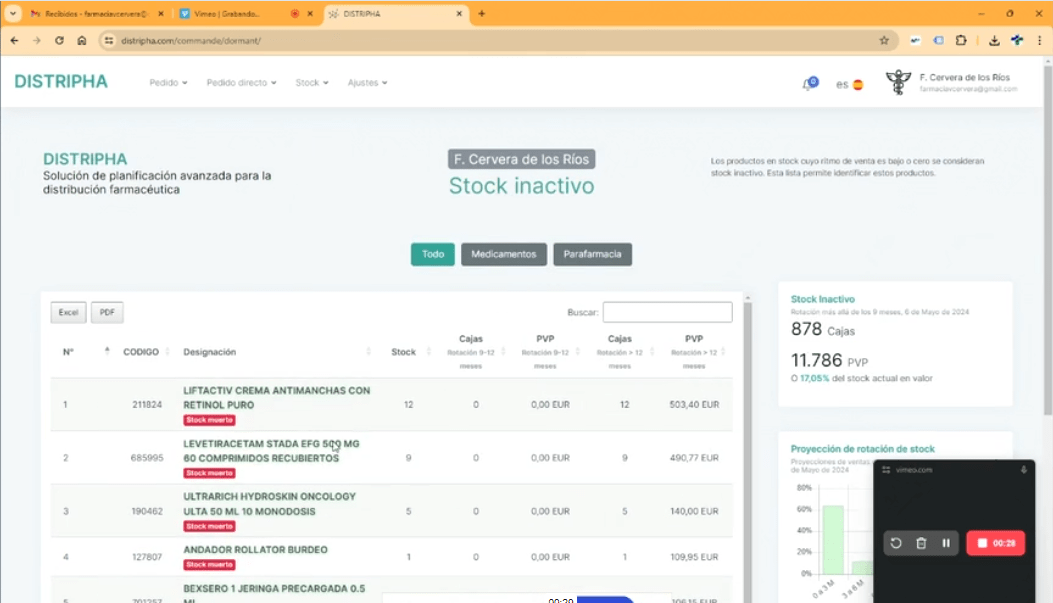Image resolution: width=1053 pixels, height=603 pixels.
Task: Click the 490,77 EUR value
Action: [694, 458]
